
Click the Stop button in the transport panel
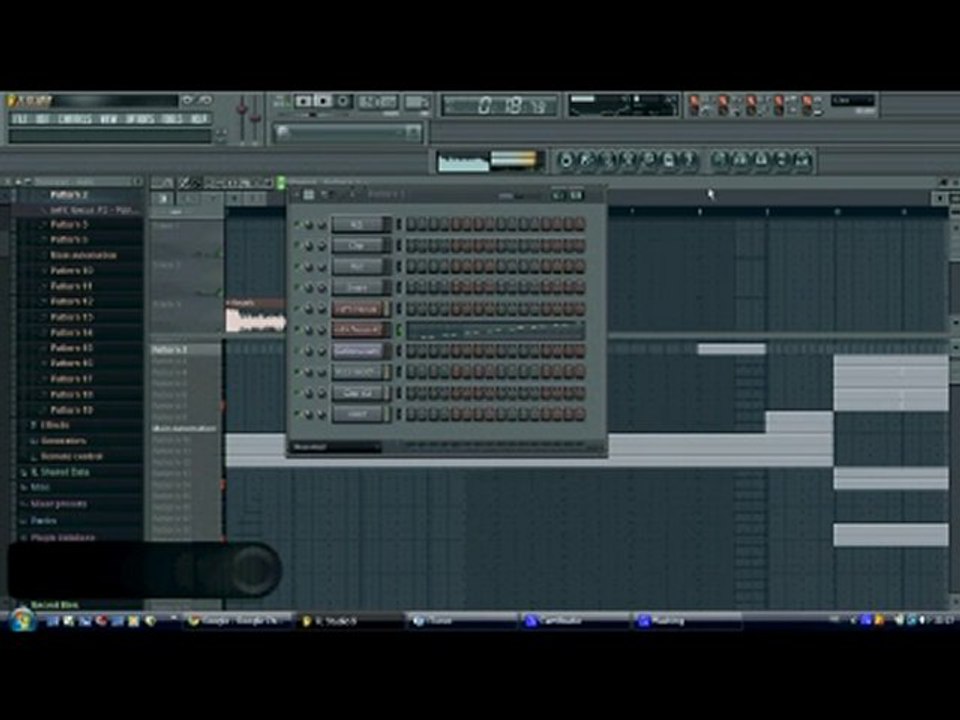click(x=323, y=101)
